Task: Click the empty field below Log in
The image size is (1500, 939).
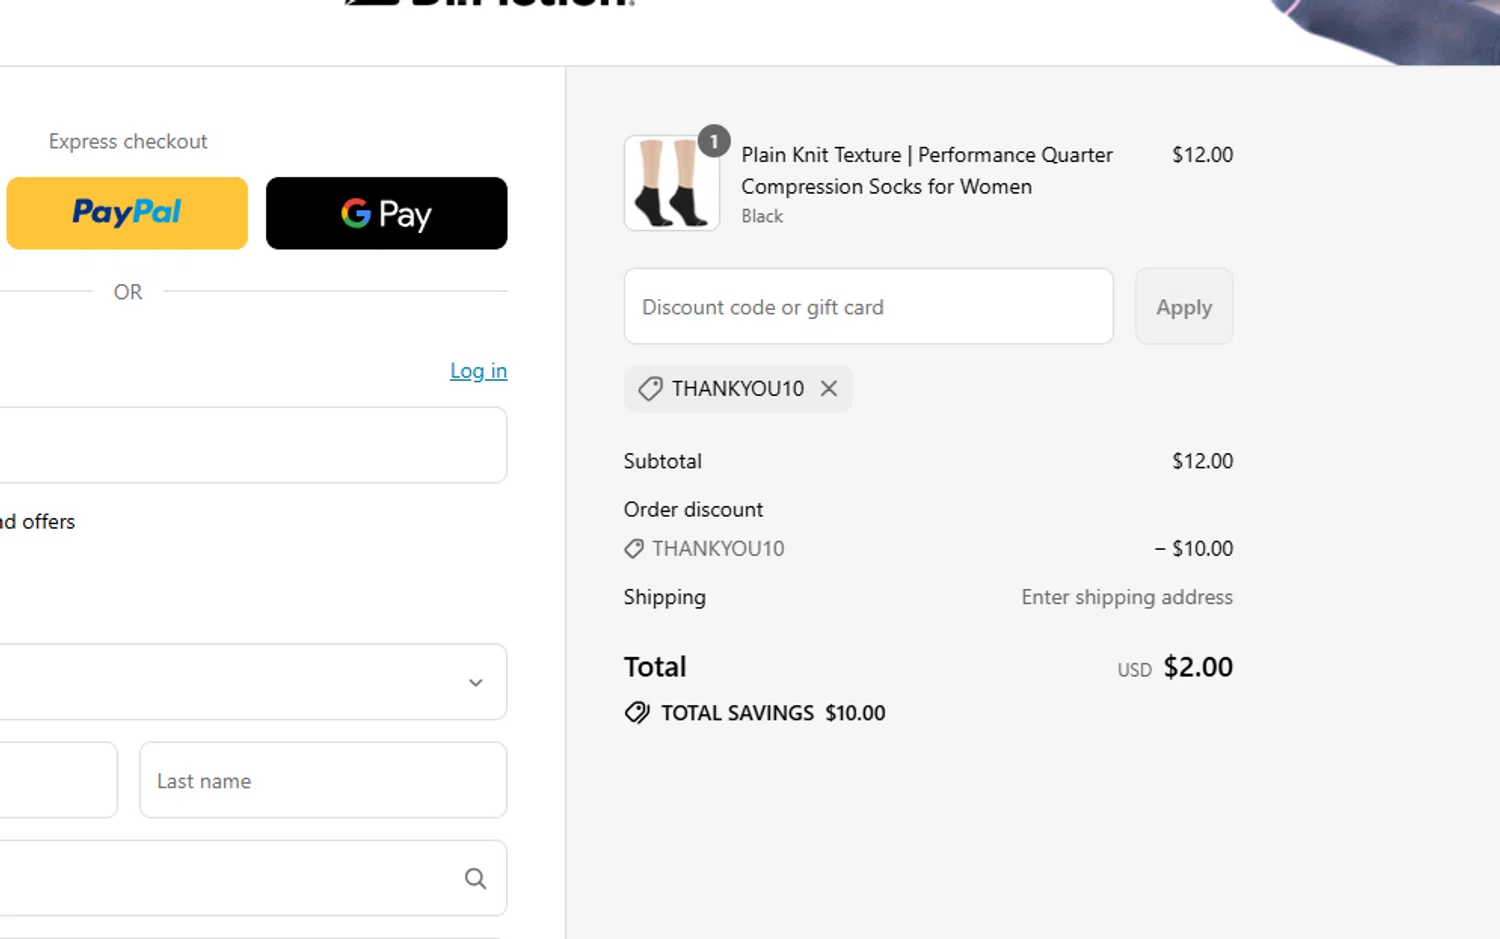Action: point(253,445)
